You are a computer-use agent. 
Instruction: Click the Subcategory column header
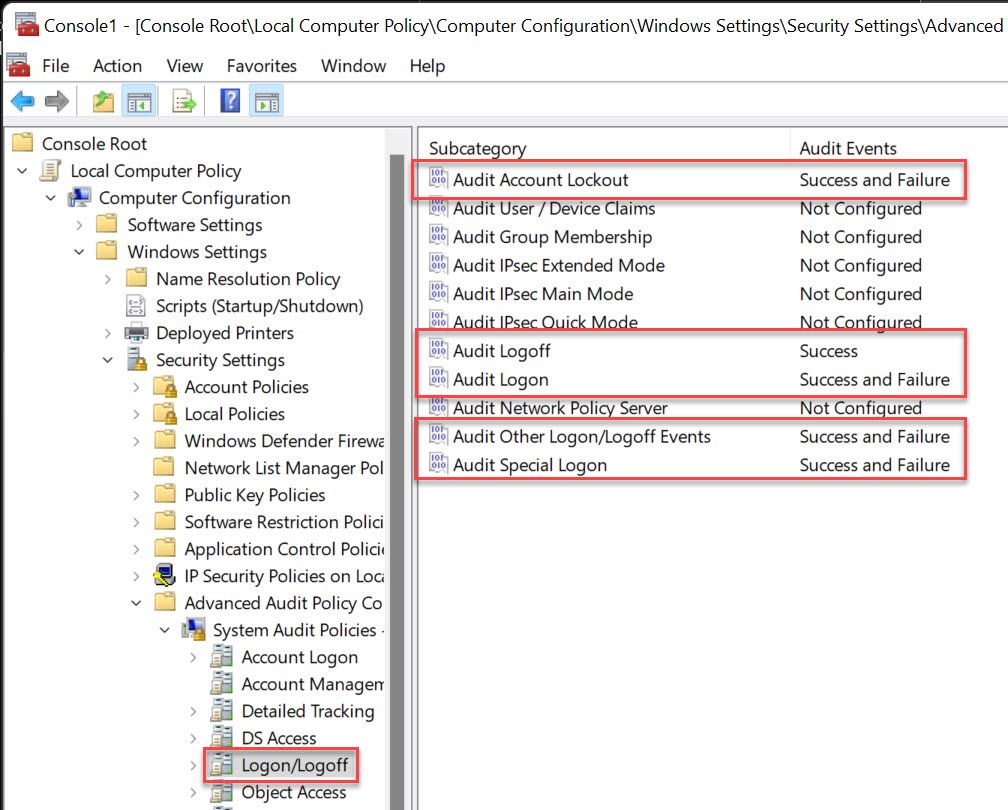pyautogui.click(x=477, y=148)
